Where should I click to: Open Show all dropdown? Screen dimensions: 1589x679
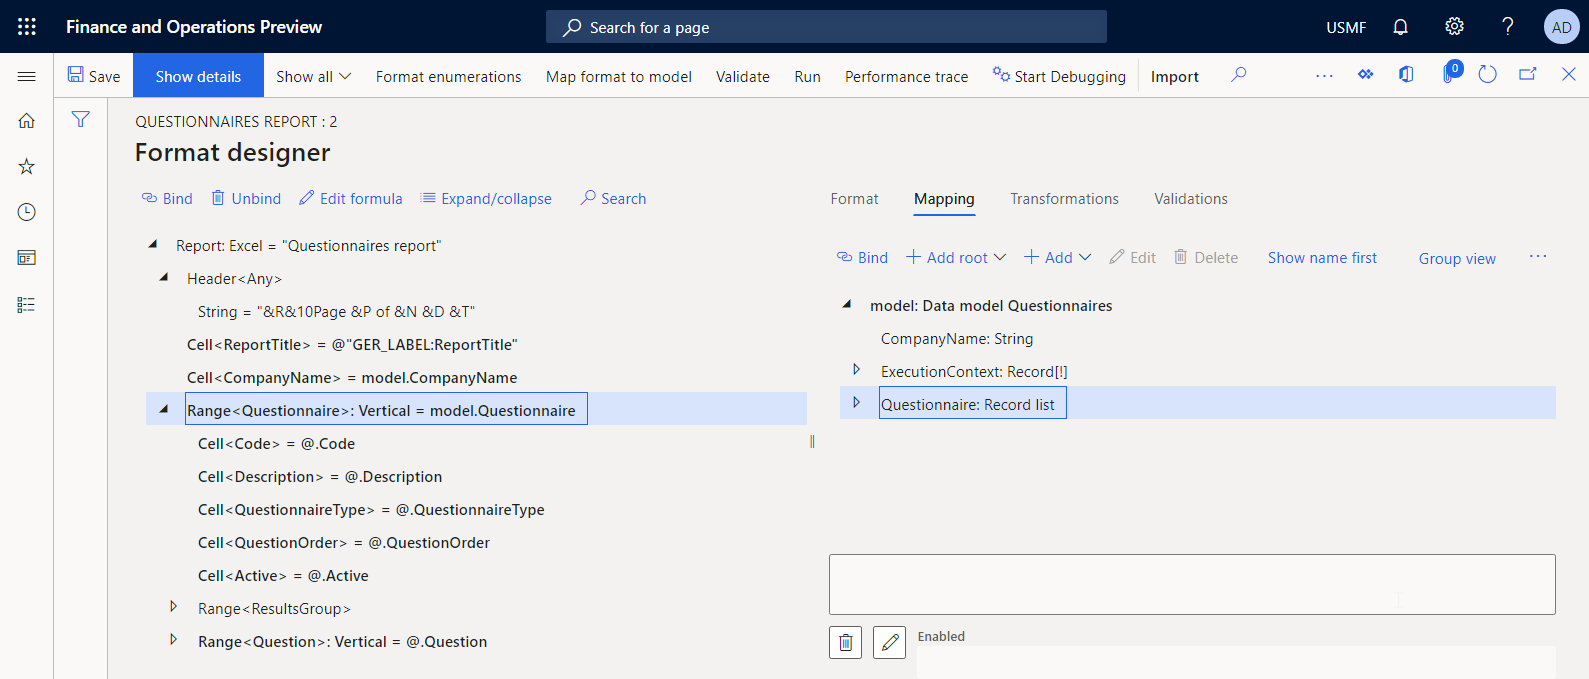pos(313,76)
